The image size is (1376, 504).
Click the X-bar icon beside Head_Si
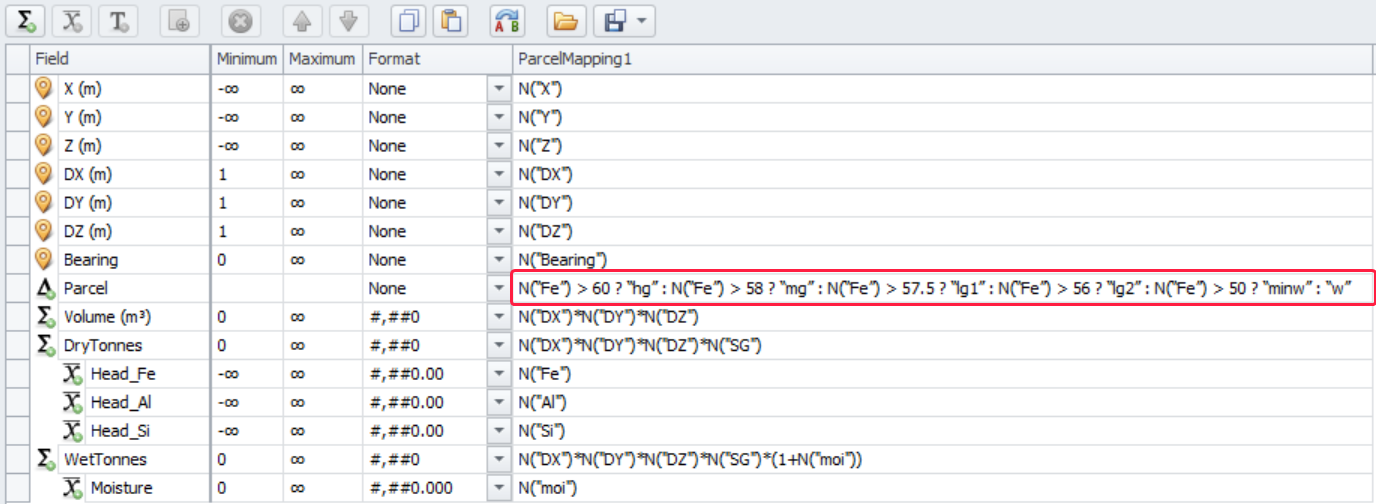tap(72, 431)
